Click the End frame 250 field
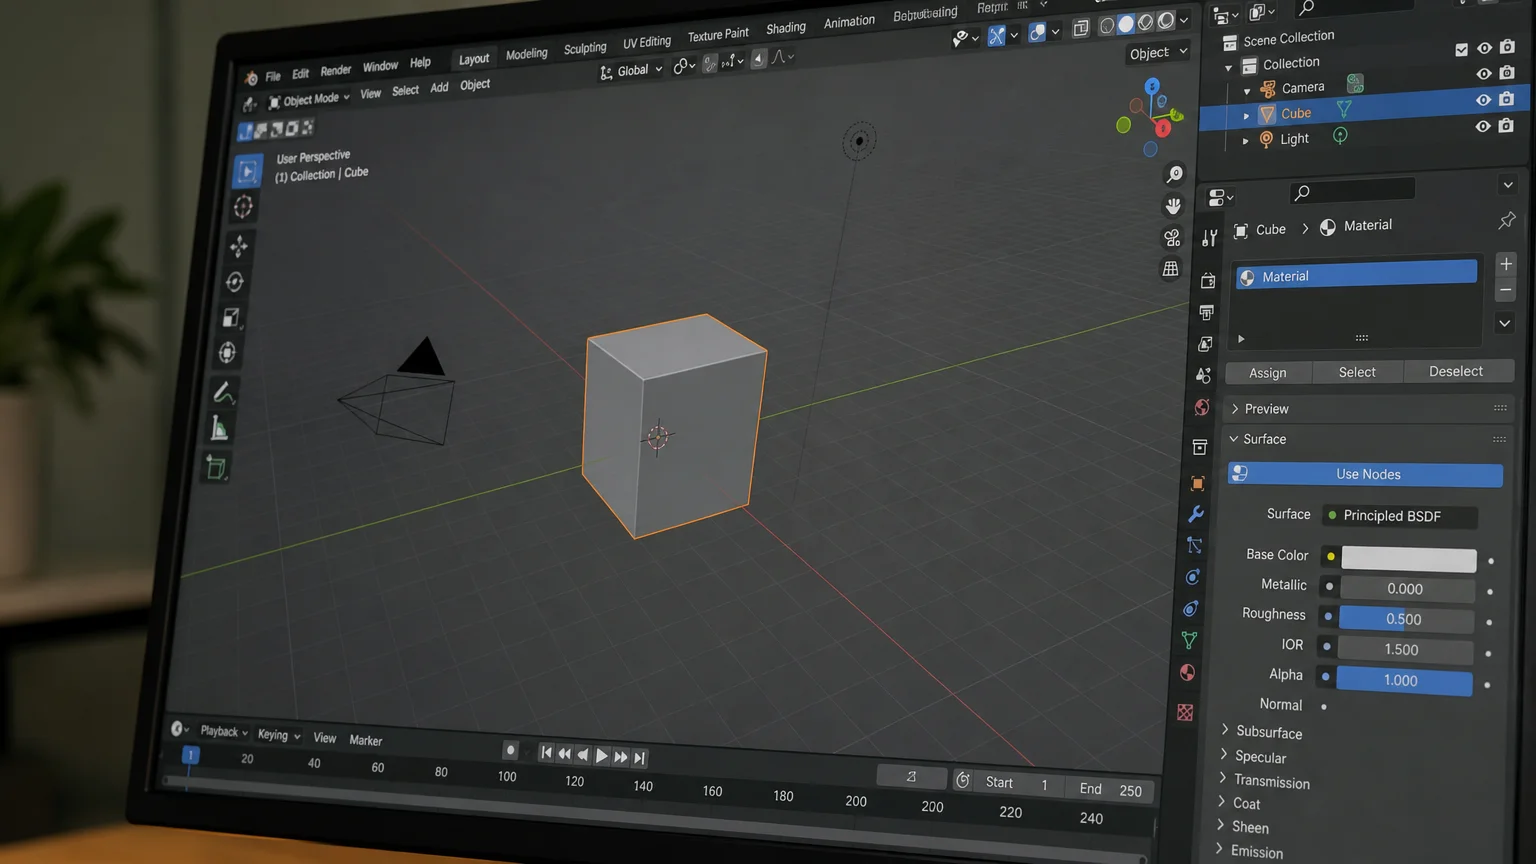1536x864 pixels. (1111, 790)
